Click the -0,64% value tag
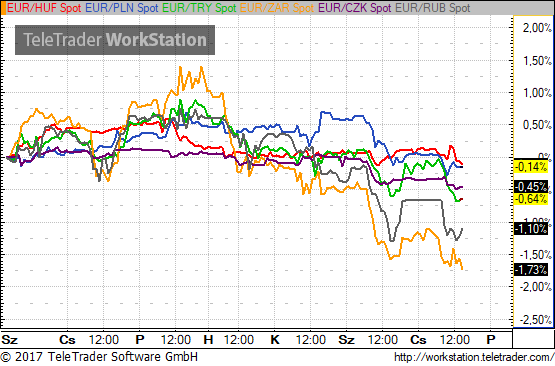 (531, 199)
